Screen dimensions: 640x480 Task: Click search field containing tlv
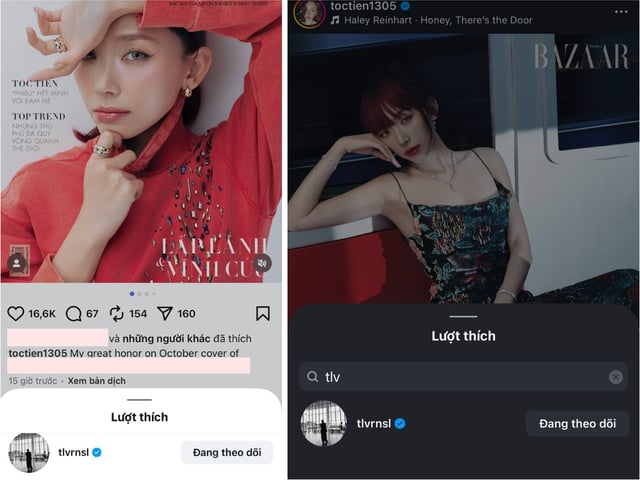(x=463, y=377)
